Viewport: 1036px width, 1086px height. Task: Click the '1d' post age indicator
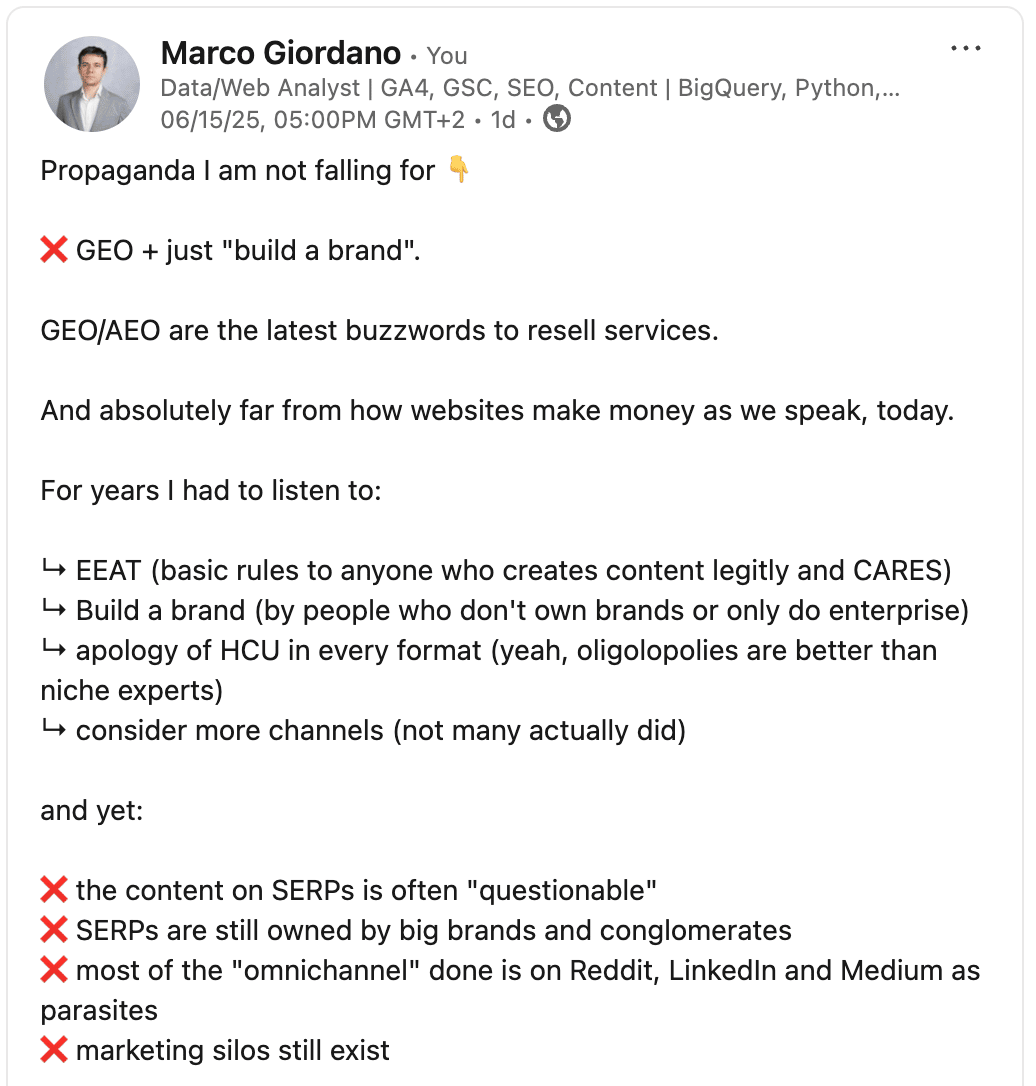503,120
